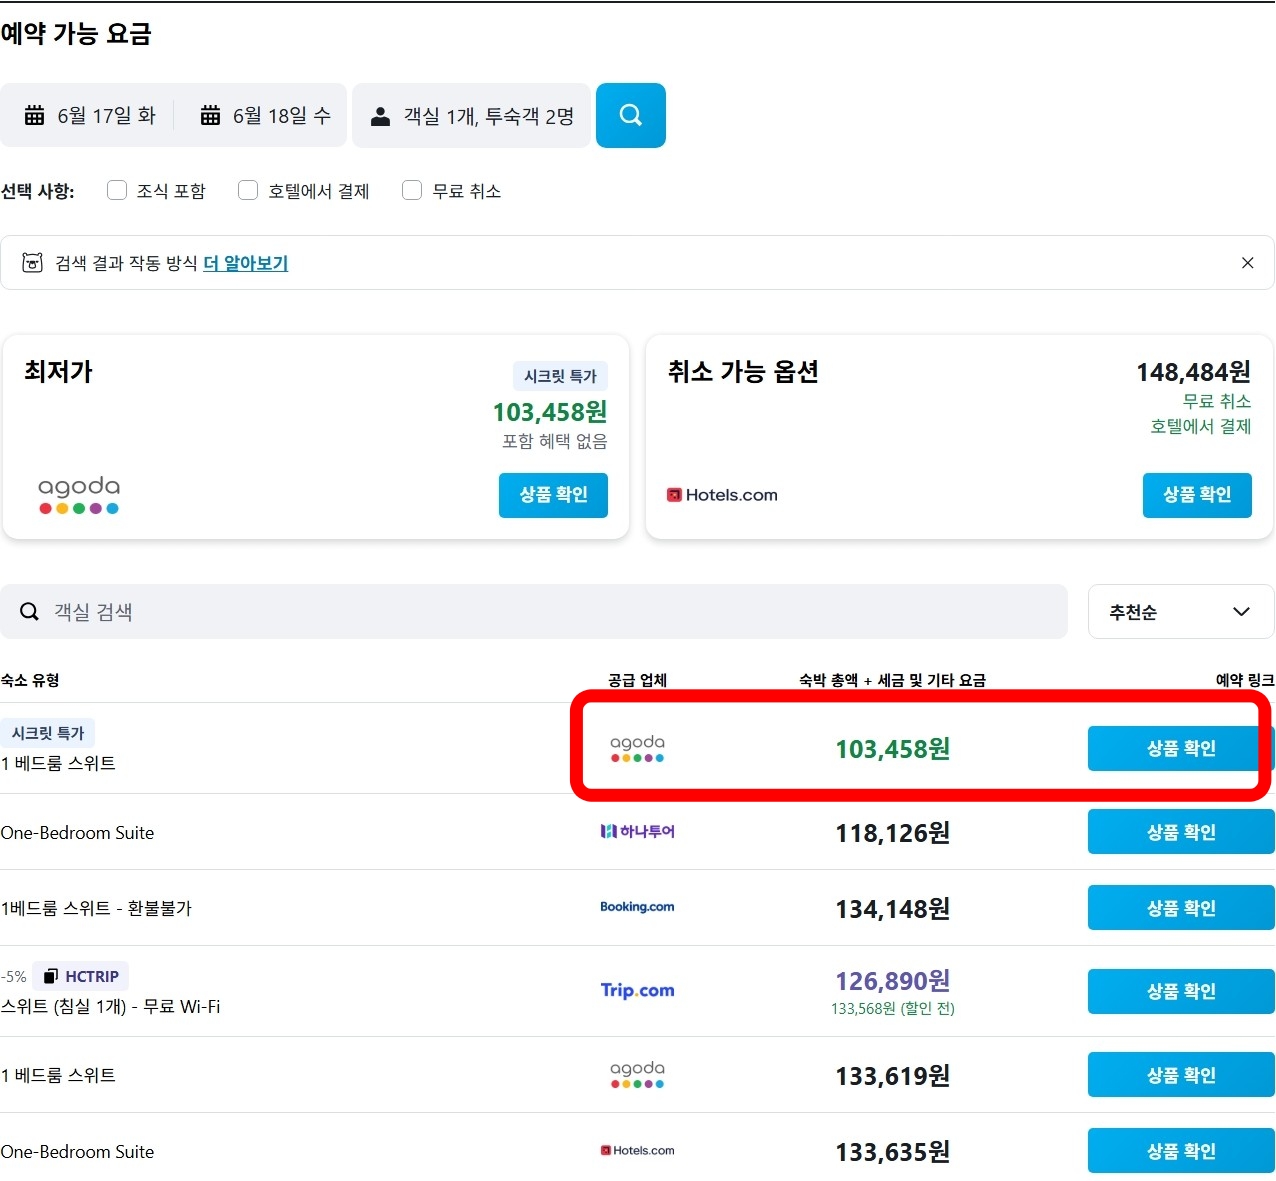Click the blue search magnifier icon

(630, 115)
